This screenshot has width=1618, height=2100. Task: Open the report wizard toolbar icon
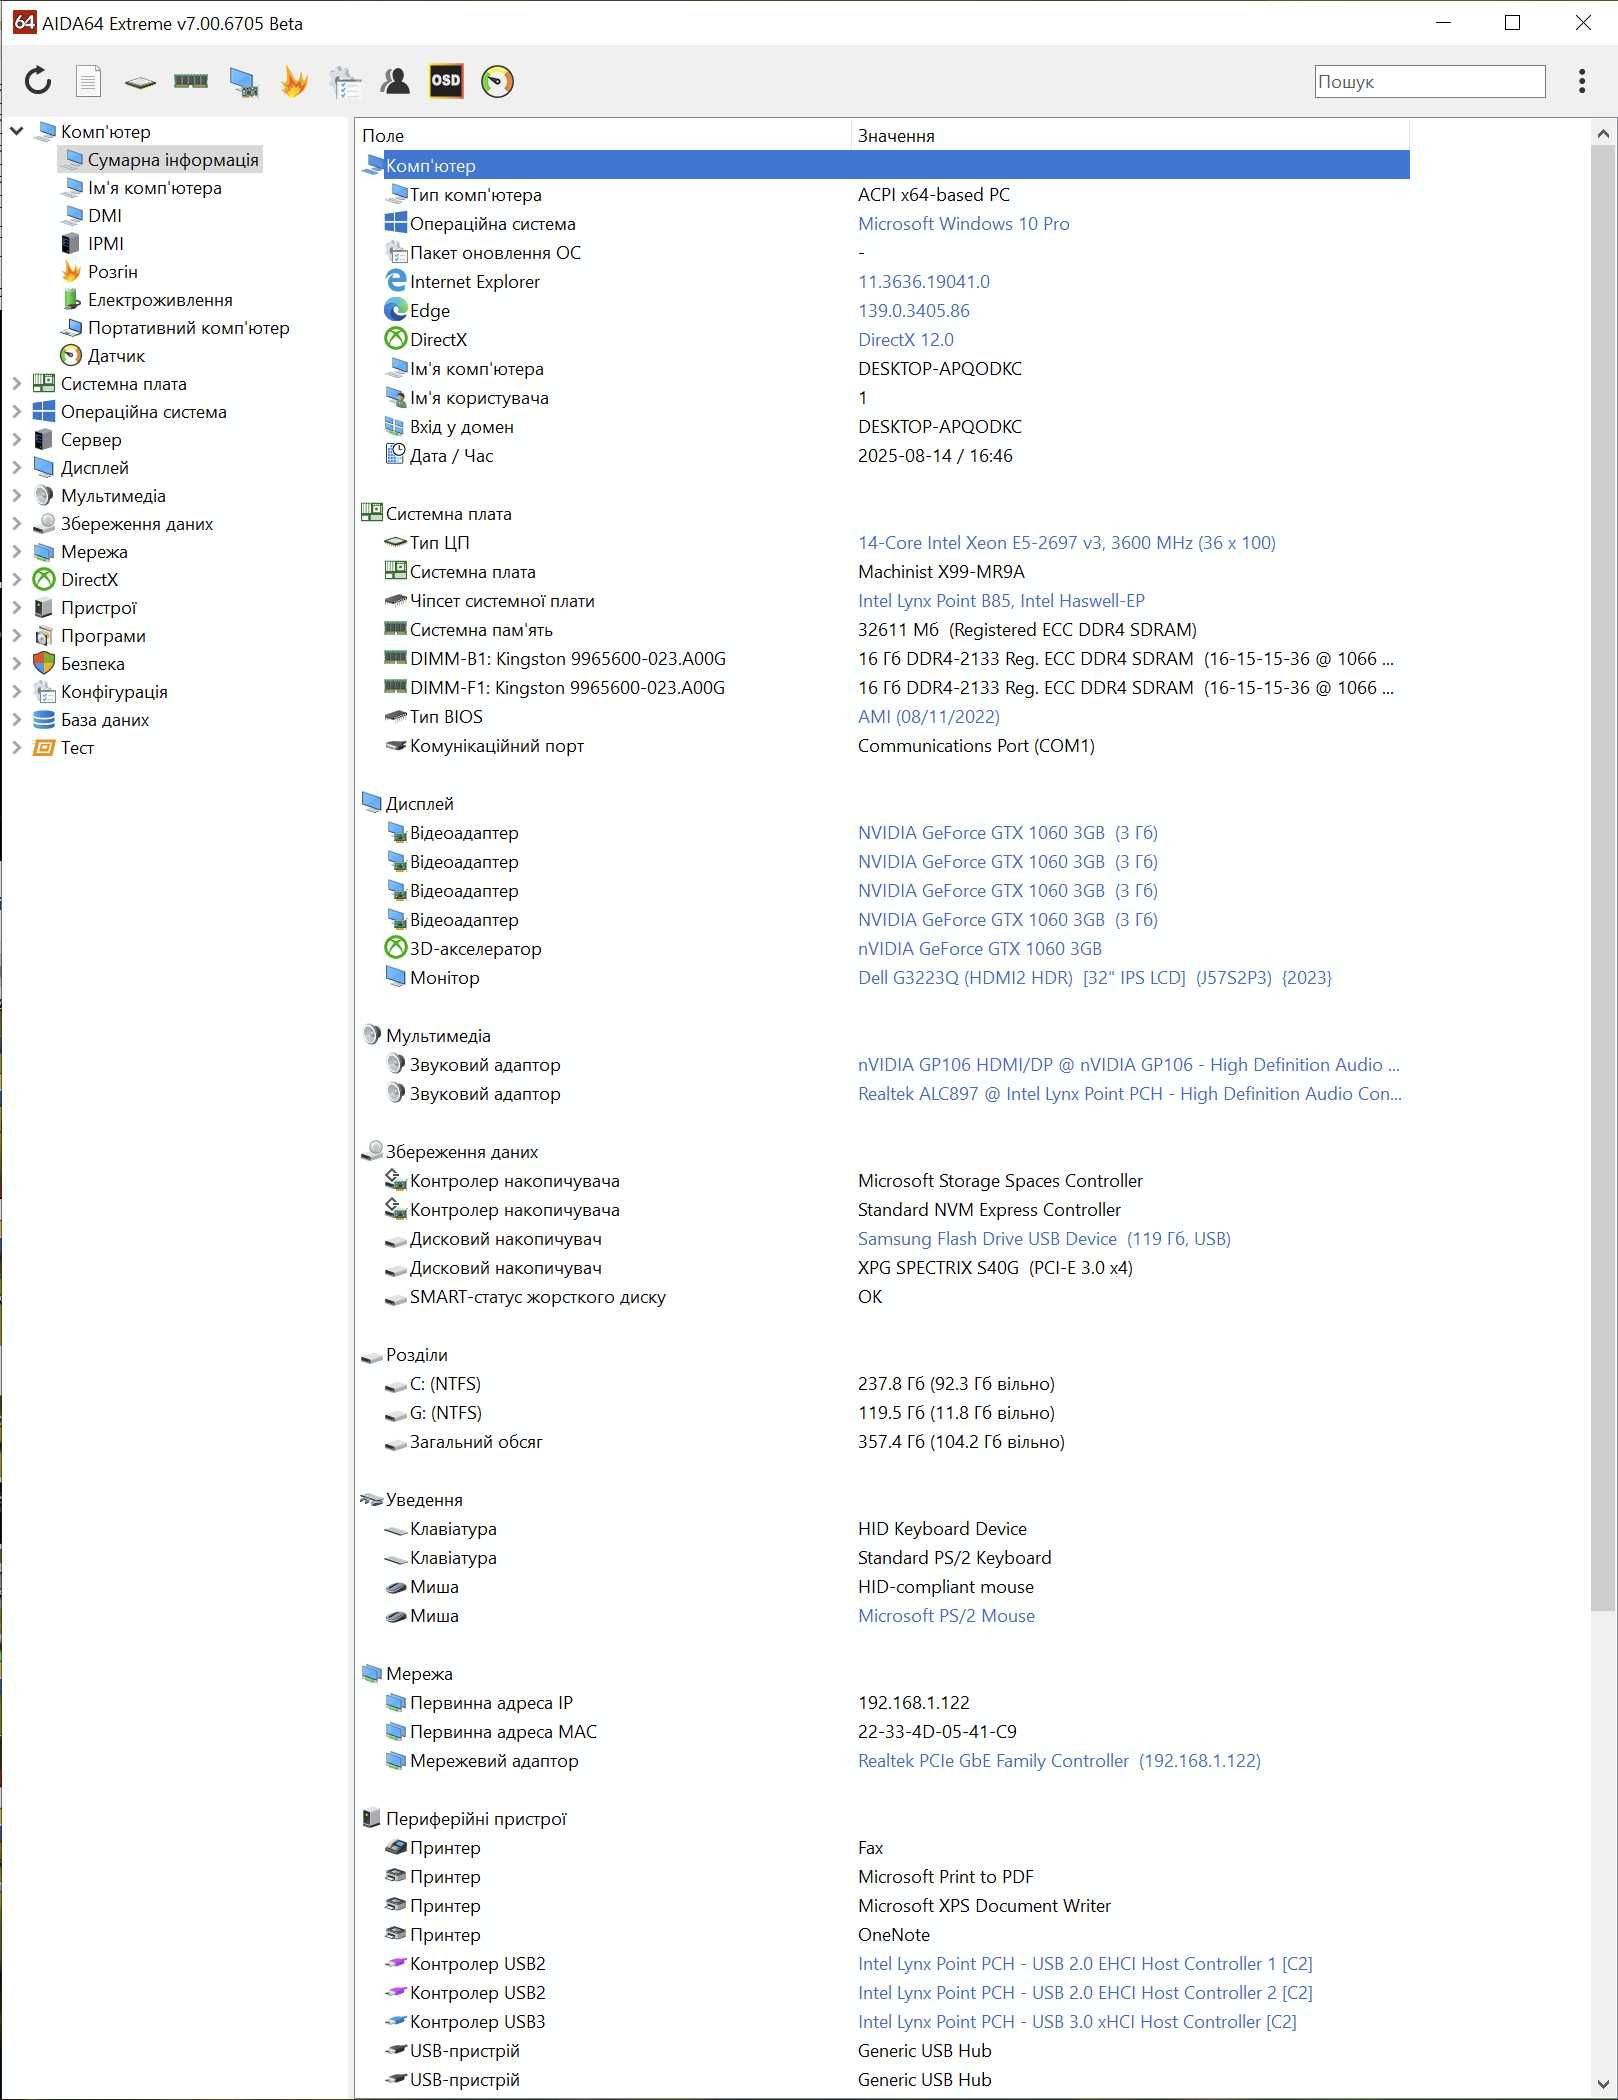tap(345, 82)
